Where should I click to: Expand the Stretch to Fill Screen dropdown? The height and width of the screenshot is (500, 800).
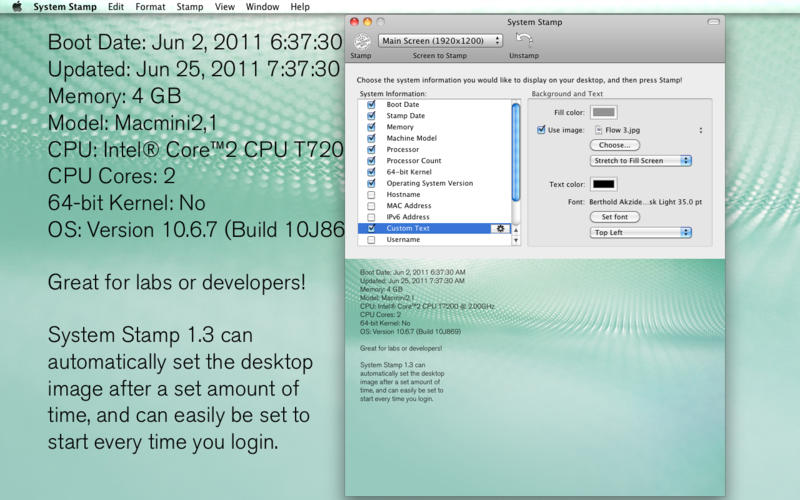pyautogui.click(x=640, y=160)
